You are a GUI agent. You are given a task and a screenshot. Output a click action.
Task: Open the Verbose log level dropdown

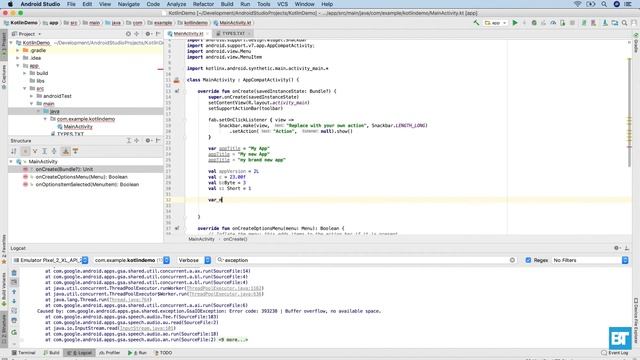(193, 260)
